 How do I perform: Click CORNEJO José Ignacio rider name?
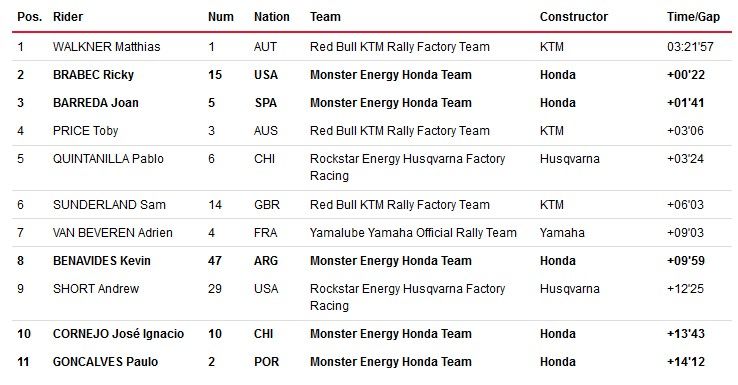(x=118, y=334)
